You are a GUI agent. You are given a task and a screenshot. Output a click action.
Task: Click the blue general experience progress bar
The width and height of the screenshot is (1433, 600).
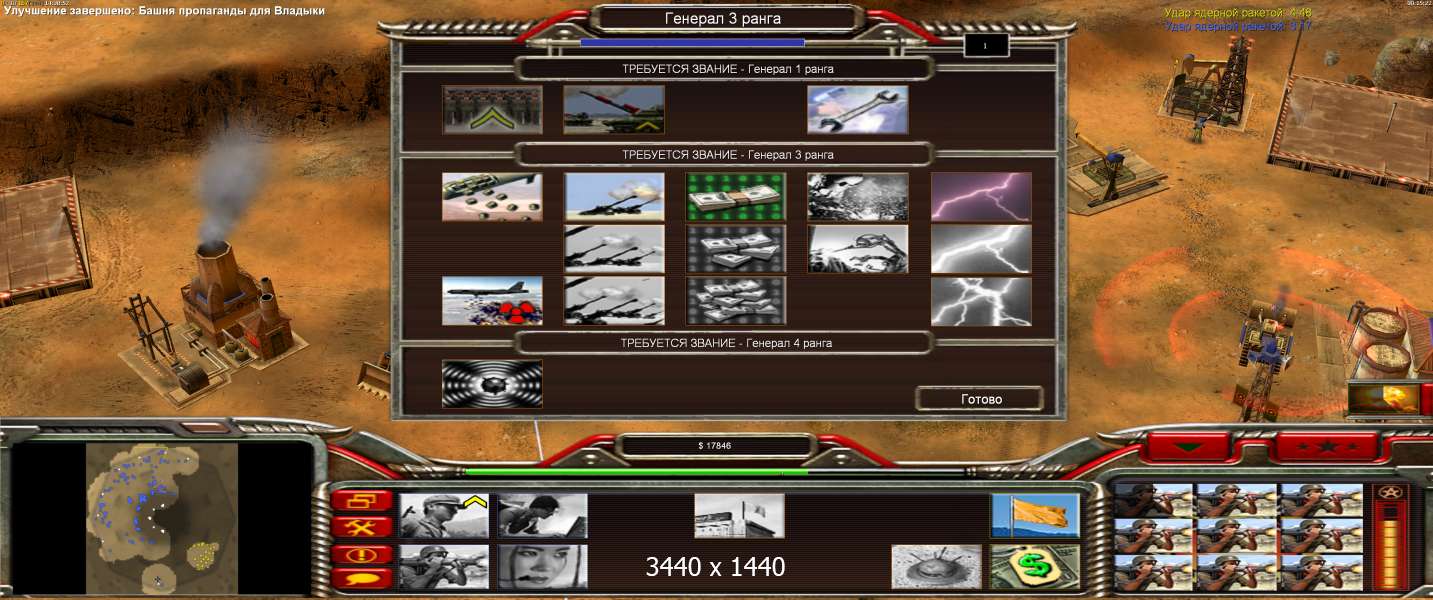693,43
